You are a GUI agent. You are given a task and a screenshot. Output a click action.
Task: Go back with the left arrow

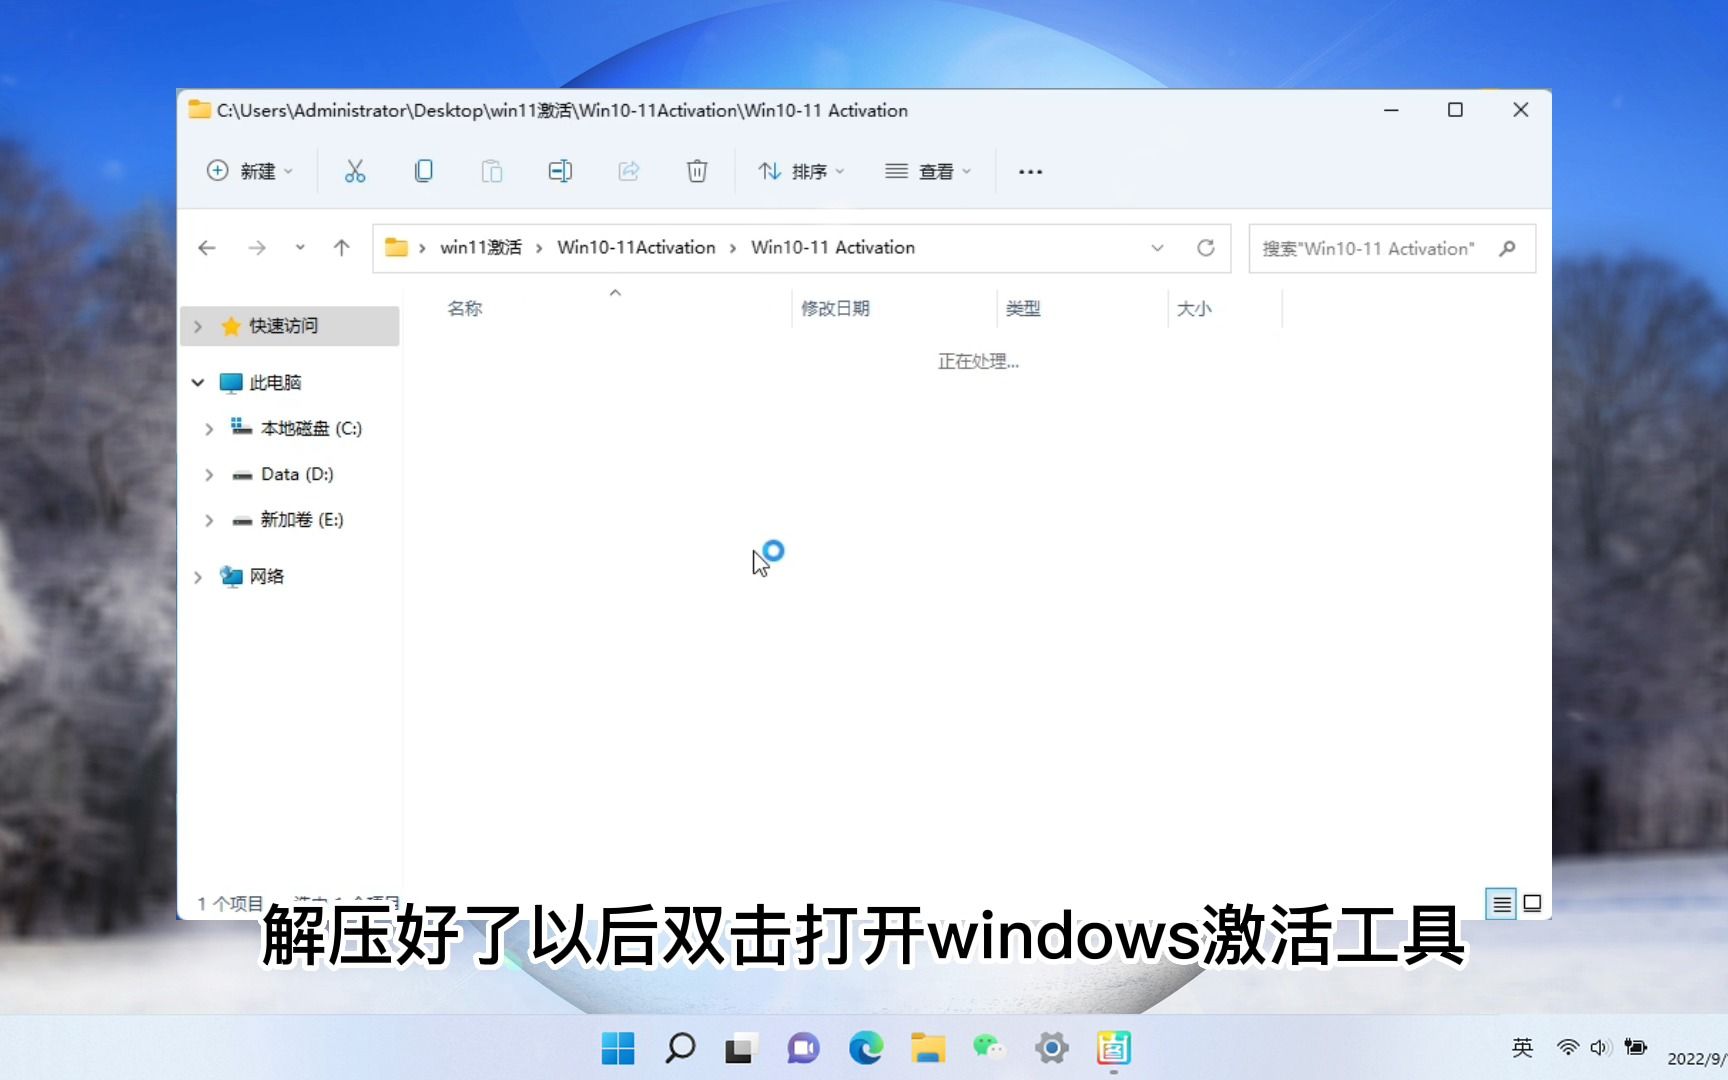point(207,248)
